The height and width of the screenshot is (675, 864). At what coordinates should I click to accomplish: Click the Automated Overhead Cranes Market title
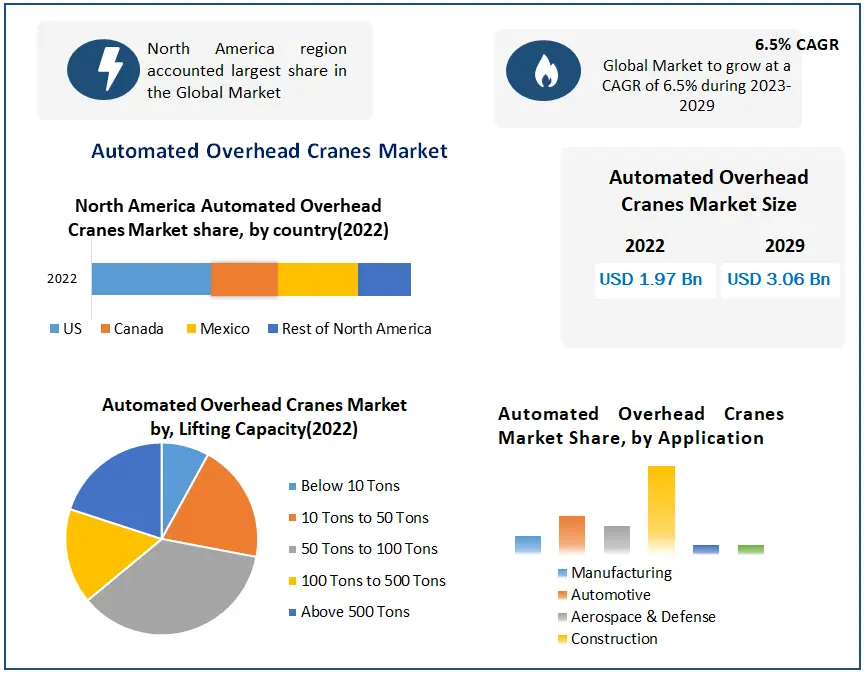[x=269, y=151]
